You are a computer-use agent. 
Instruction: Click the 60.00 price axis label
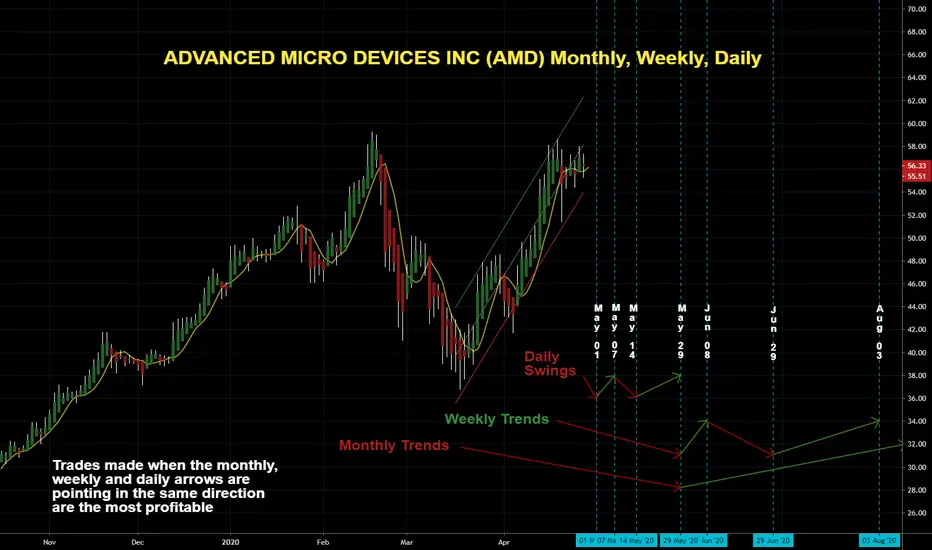click(917, 124)
